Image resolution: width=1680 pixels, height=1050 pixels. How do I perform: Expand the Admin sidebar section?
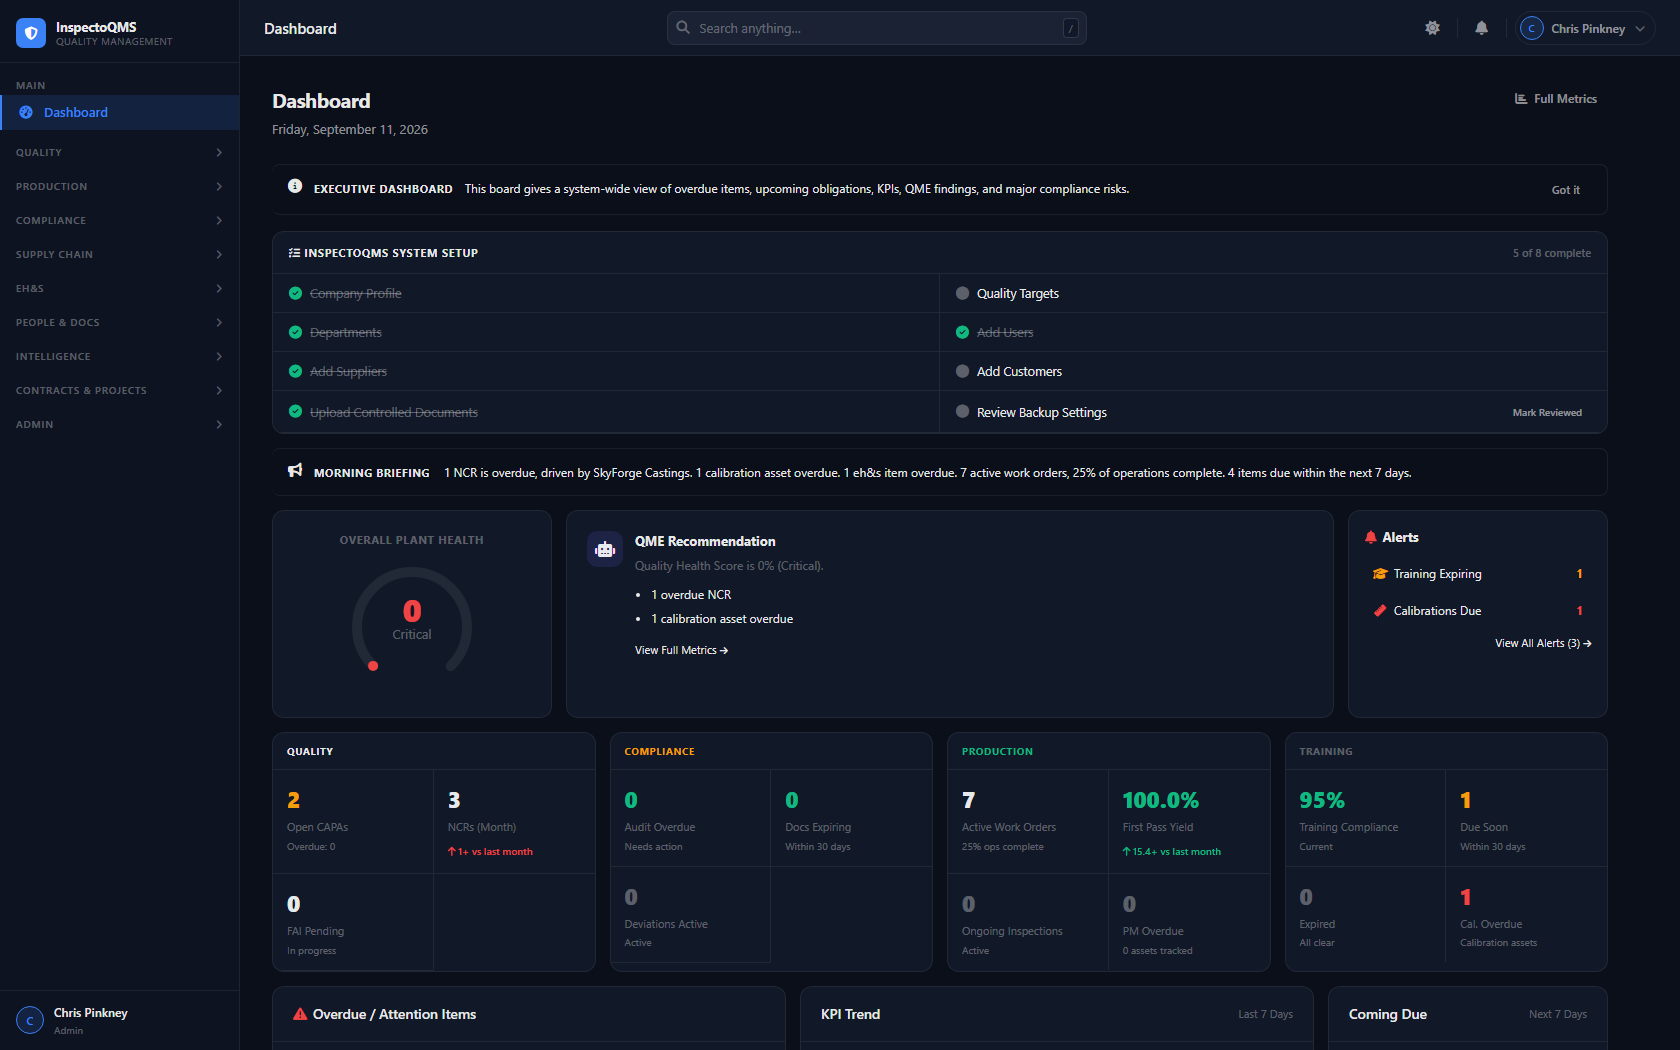[119, 424]
